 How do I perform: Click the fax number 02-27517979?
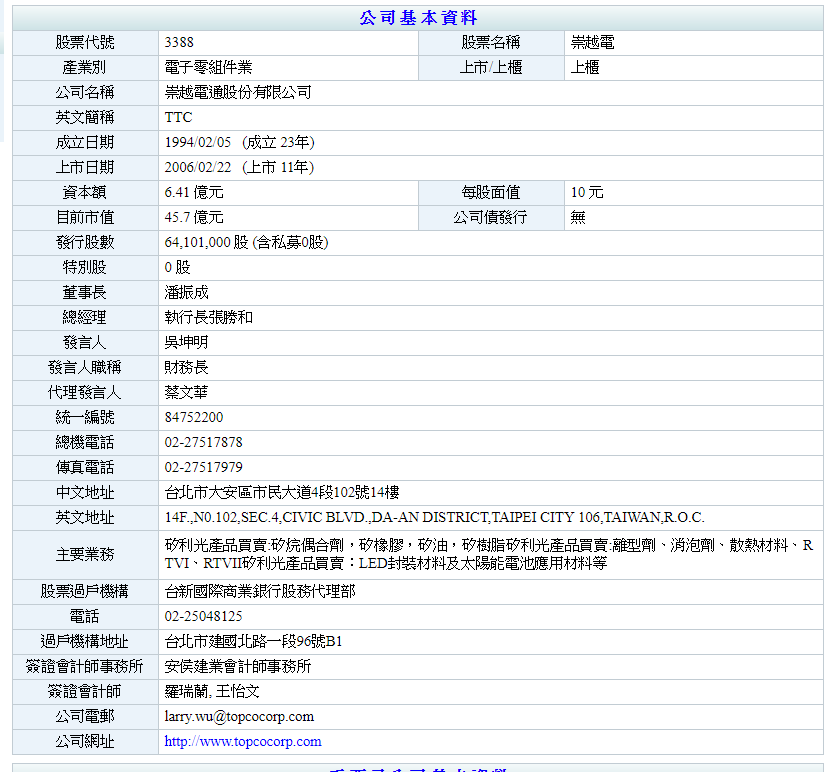204,467
